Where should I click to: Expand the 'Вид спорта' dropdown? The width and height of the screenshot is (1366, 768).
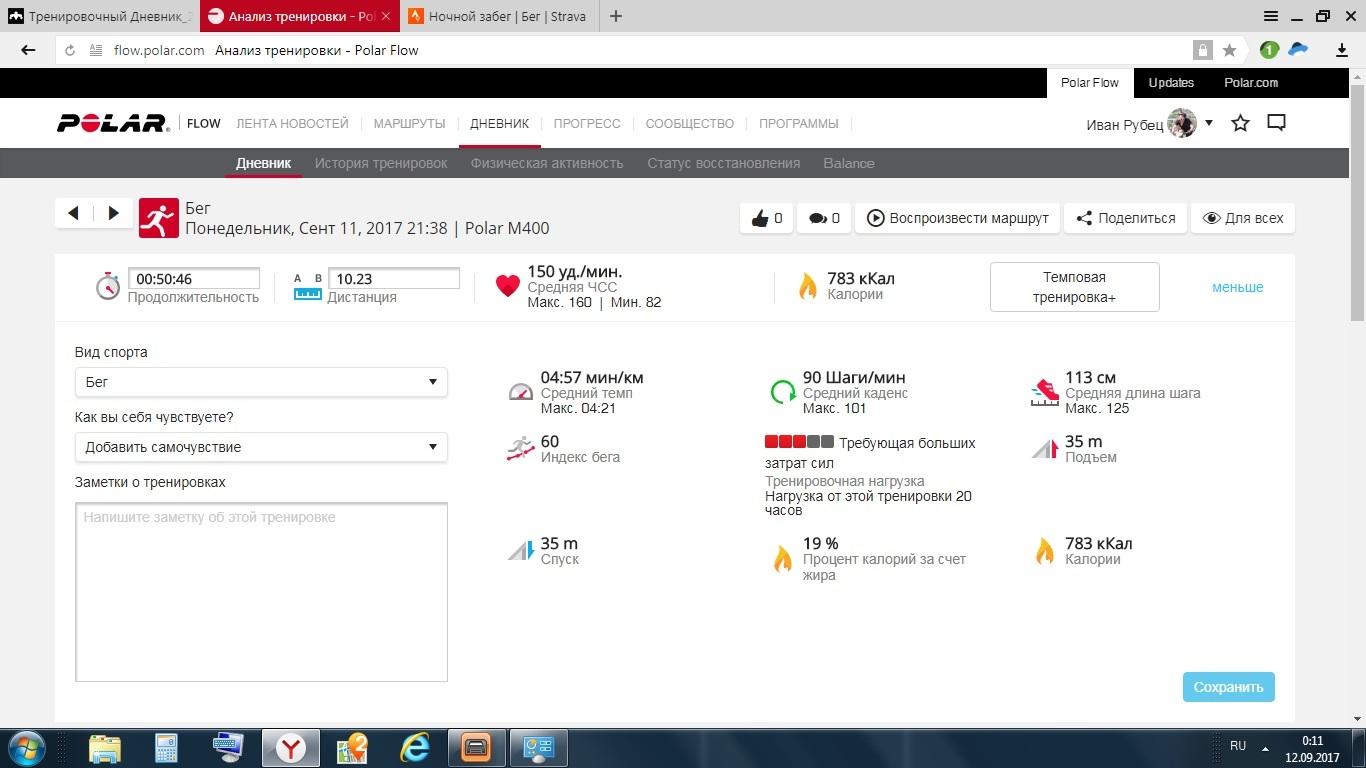pos(261,382)
